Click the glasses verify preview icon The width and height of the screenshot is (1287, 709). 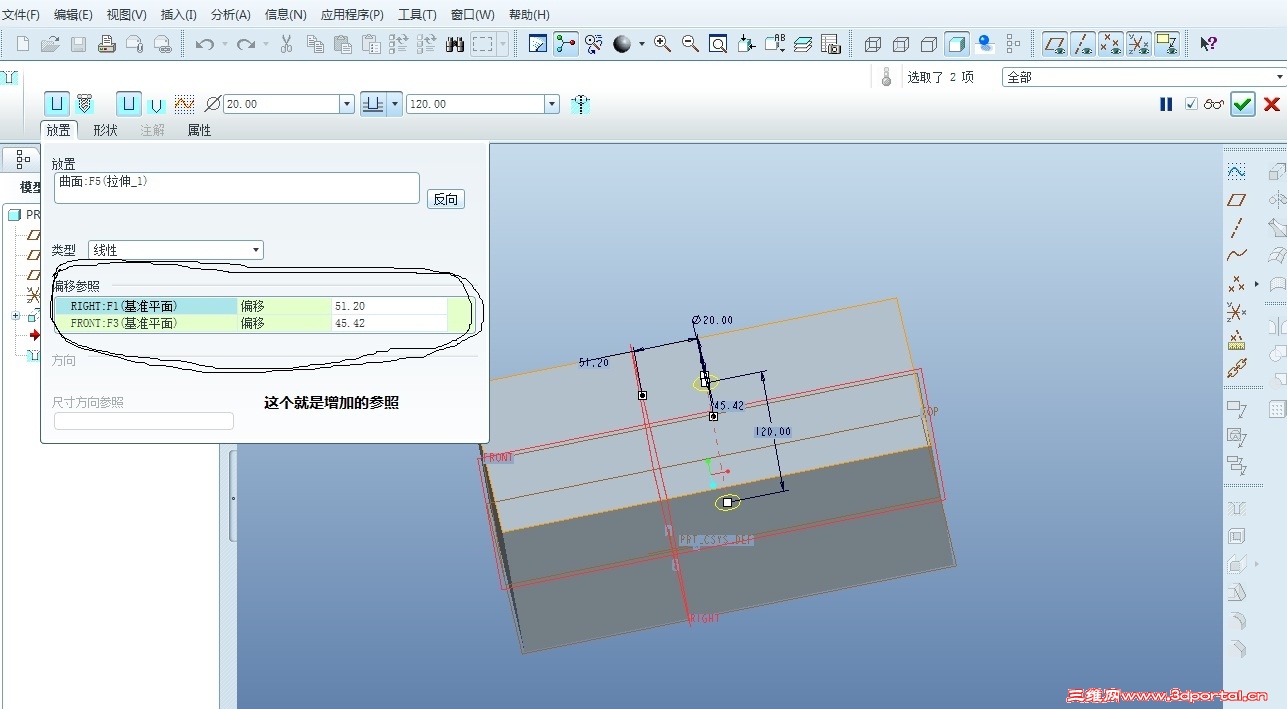coord(1214,104)
